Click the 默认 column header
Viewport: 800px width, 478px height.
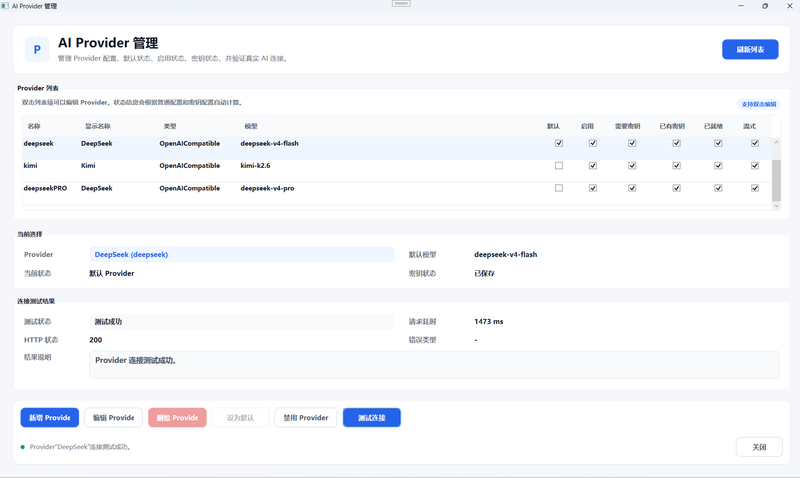point(553,126)
